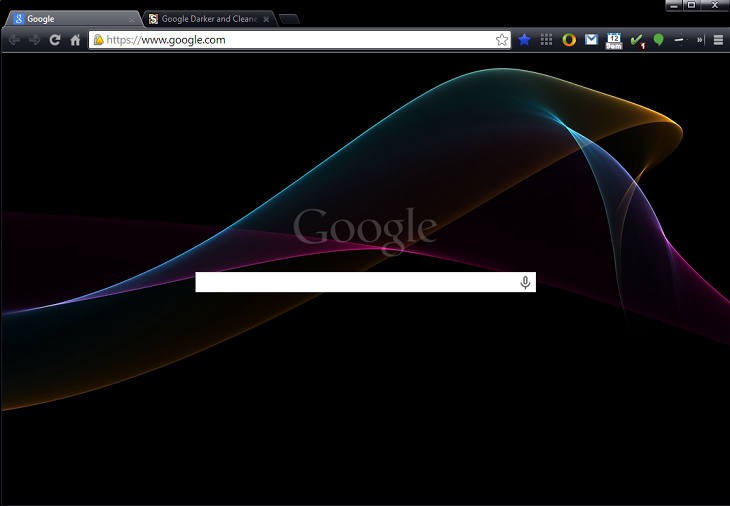Go back with the back arrow

pos(14,40)
